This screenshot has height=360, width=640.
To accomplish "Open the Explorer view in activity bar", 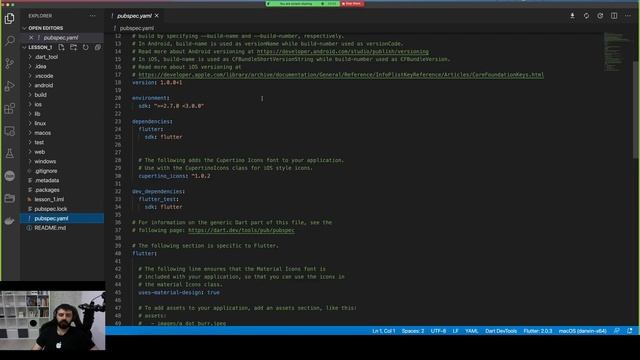I will point(9,18).
